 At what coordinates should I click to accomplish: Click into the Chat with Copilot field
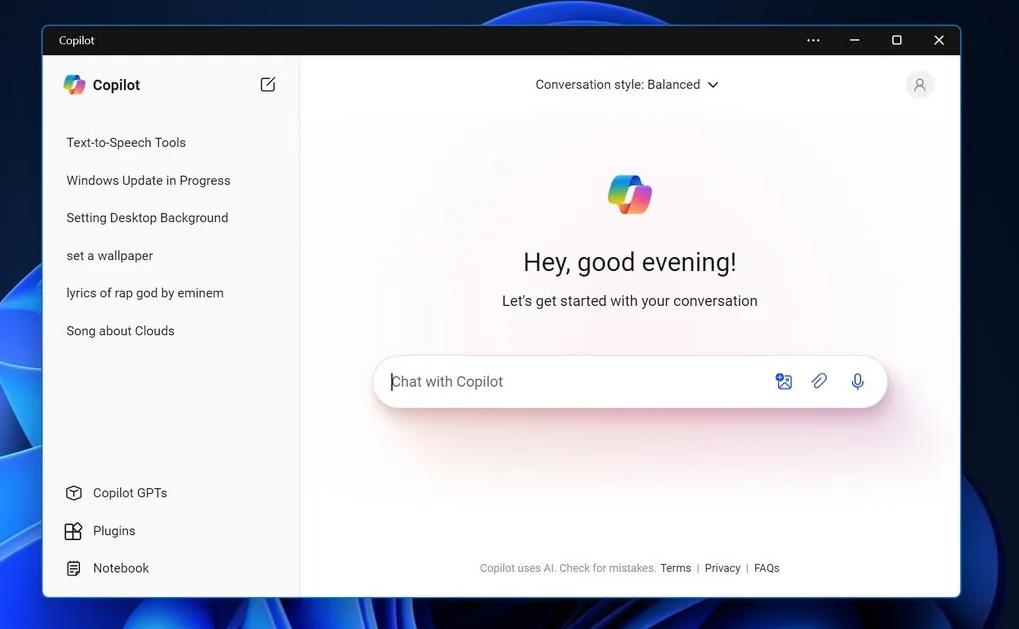(x=570, y=382)
